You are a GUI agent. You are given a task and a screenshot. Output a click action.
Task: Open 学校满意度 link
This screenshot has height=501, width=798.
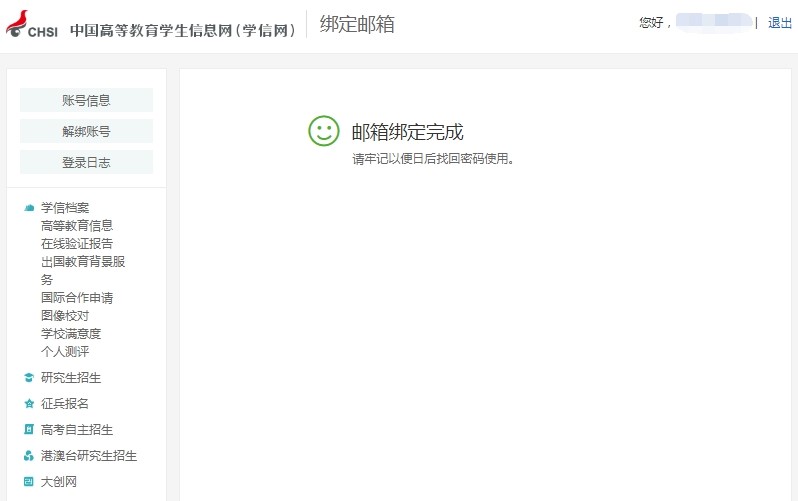71,334
